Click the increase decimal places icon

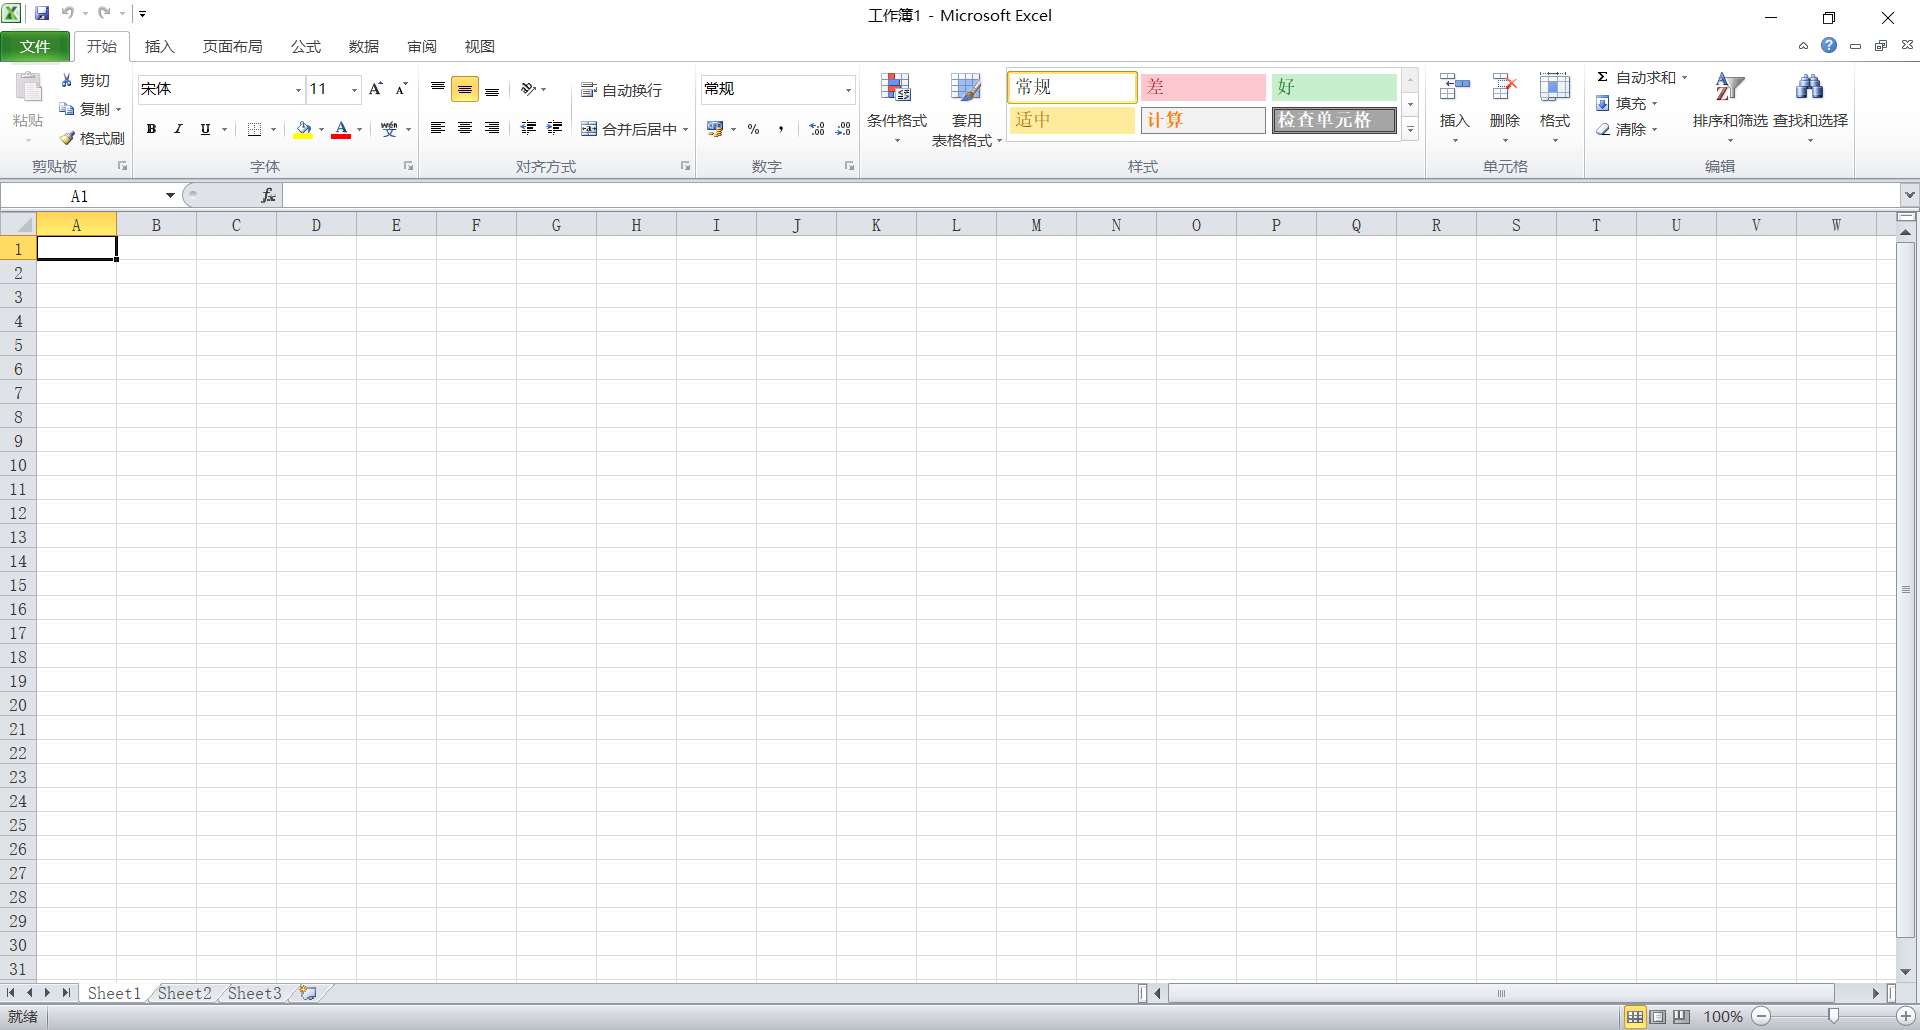(817, 129)
